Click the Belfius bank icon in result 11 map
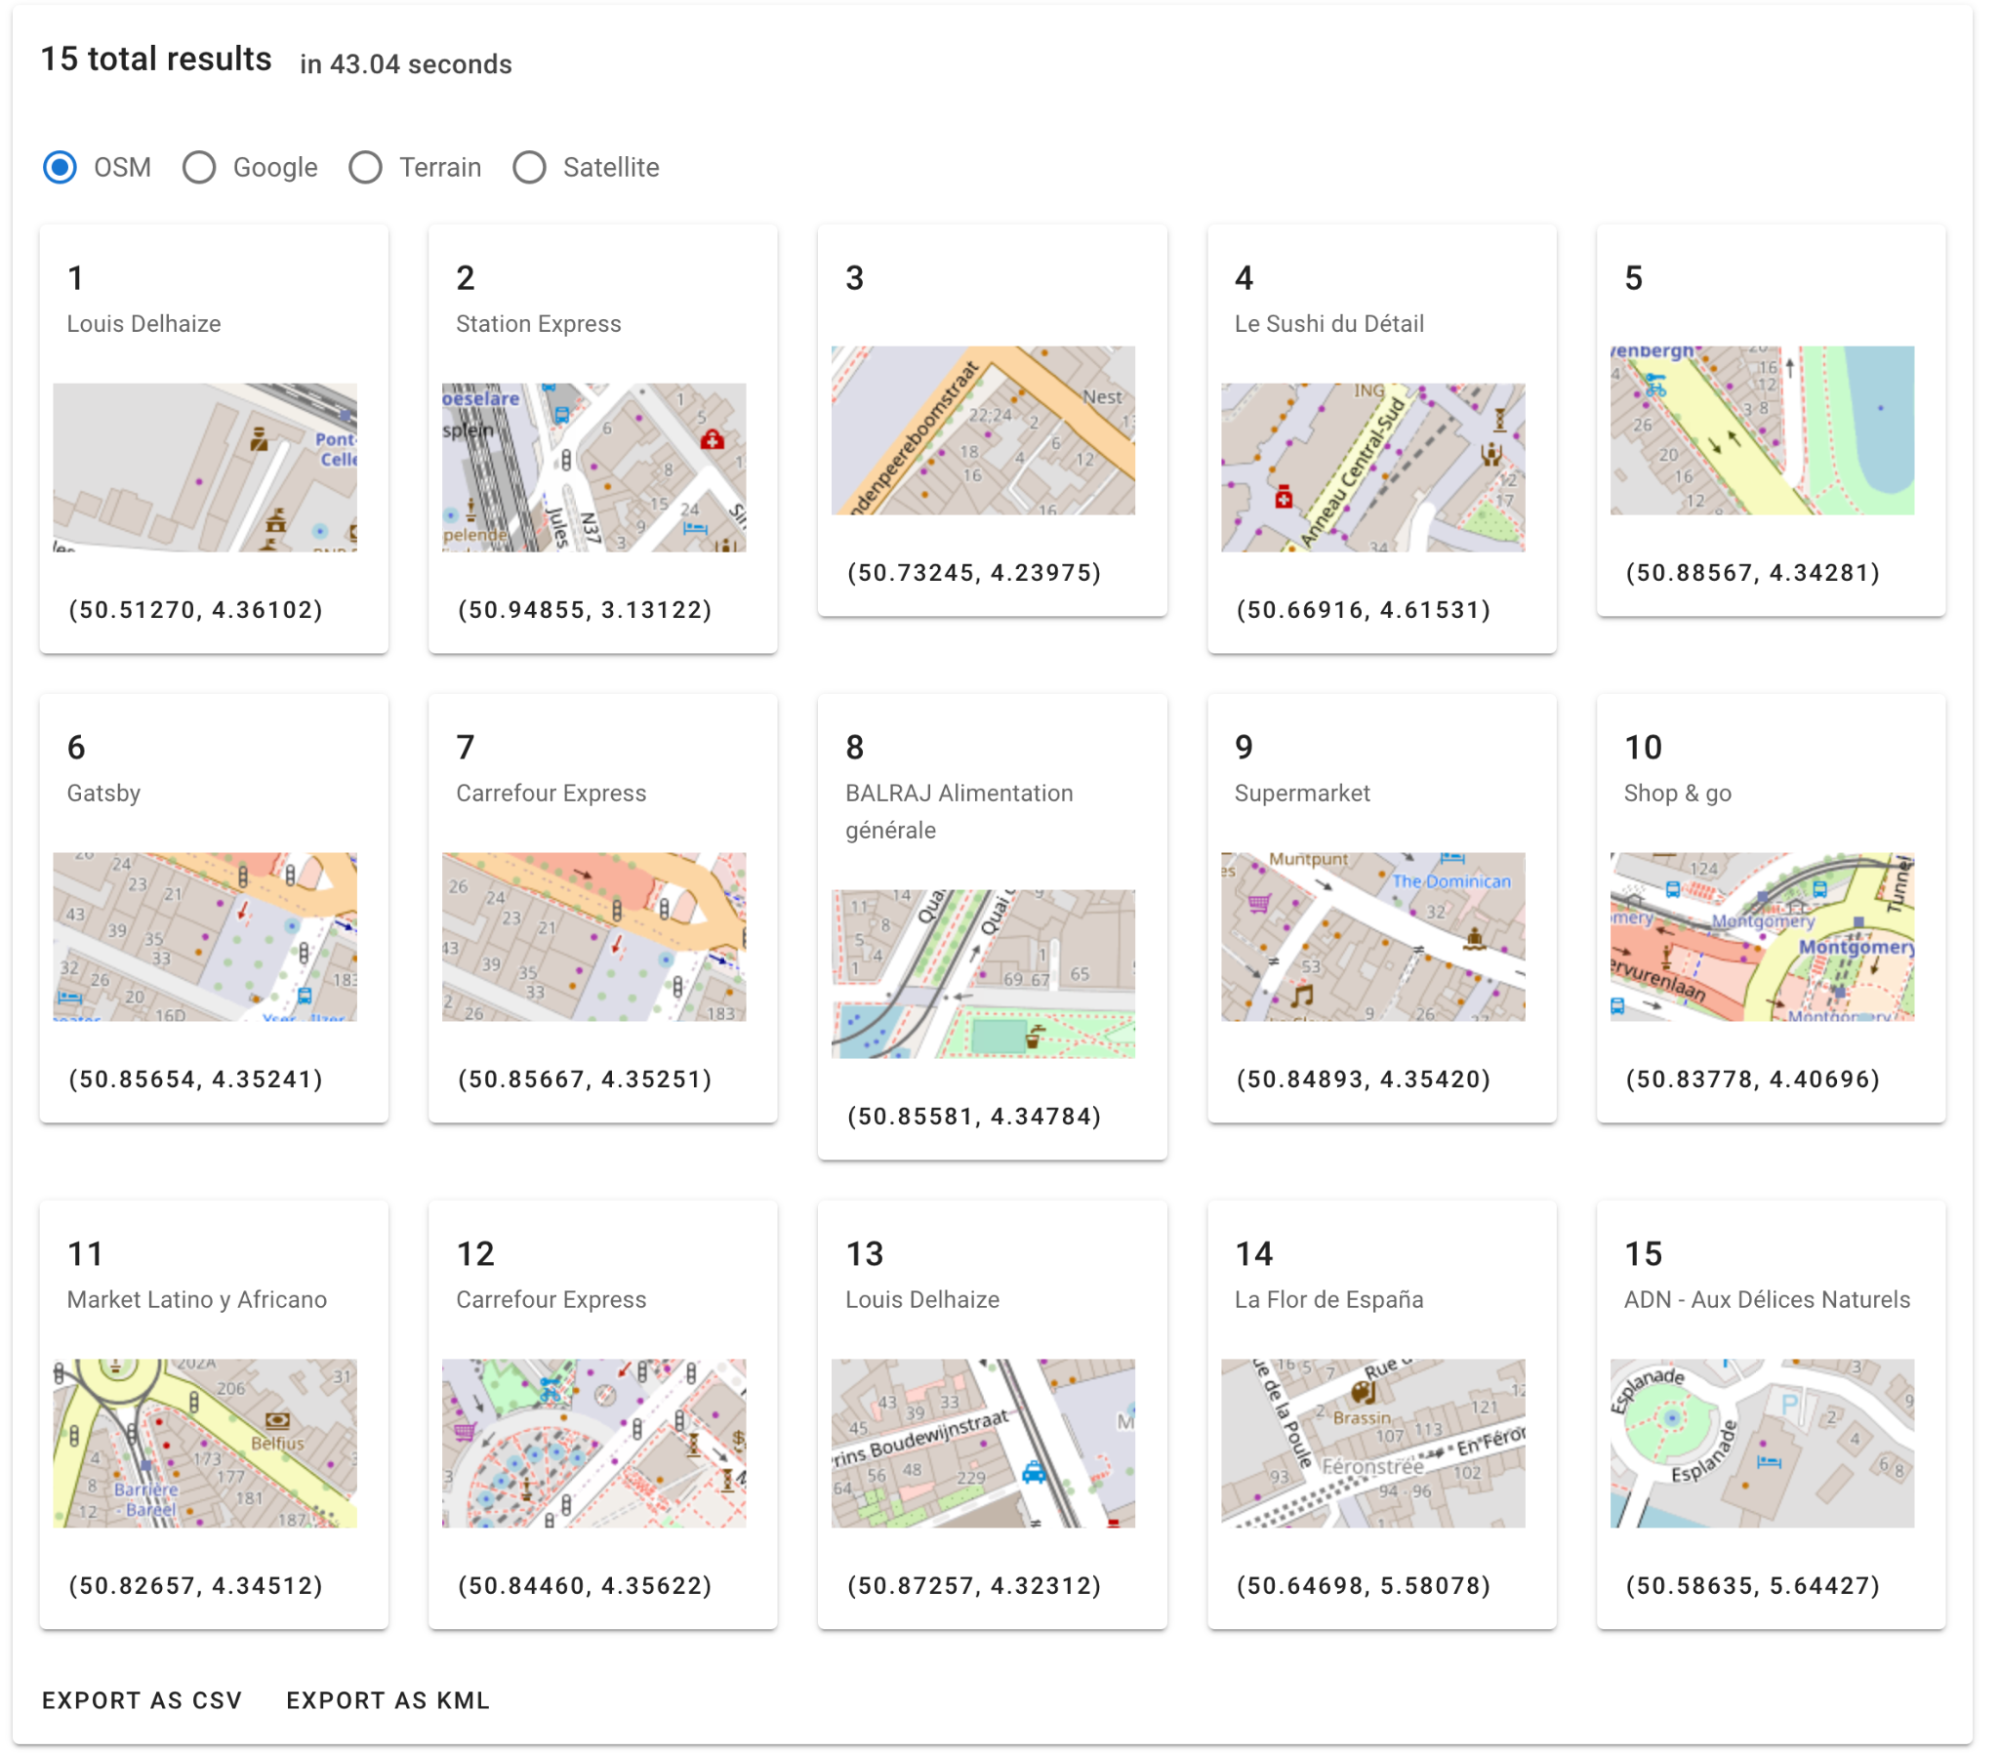 pos(277,1420)
